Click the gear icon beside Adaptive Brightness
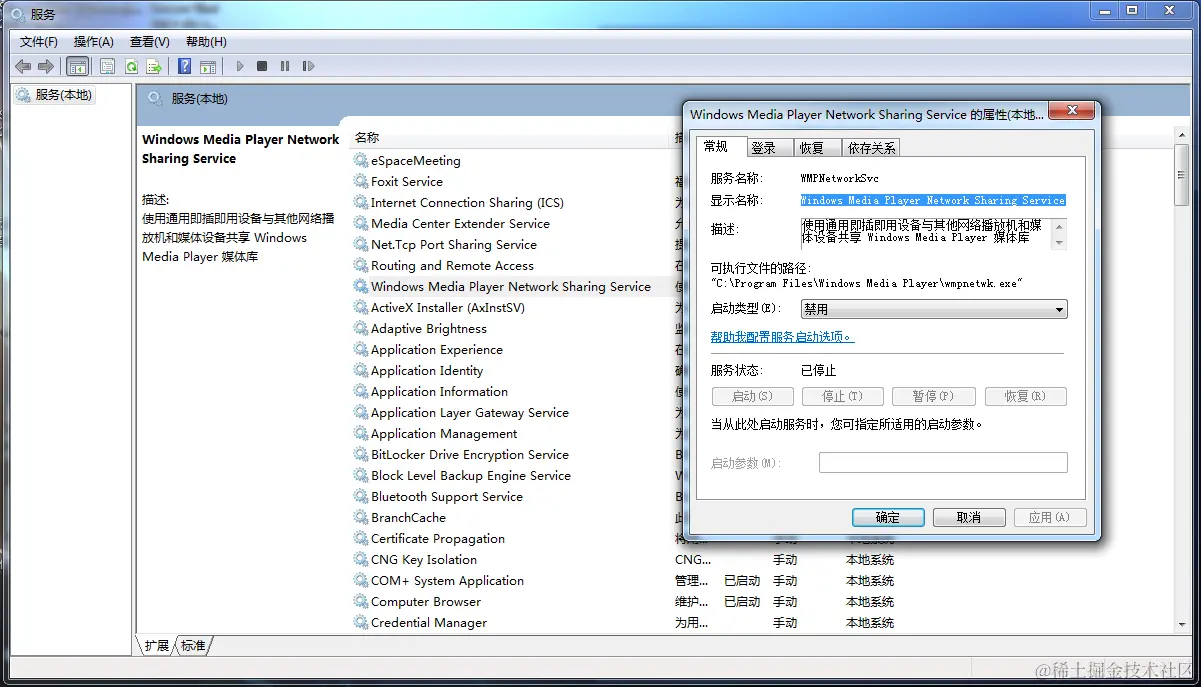This screenshot has height=687, width=1201. 361,328
